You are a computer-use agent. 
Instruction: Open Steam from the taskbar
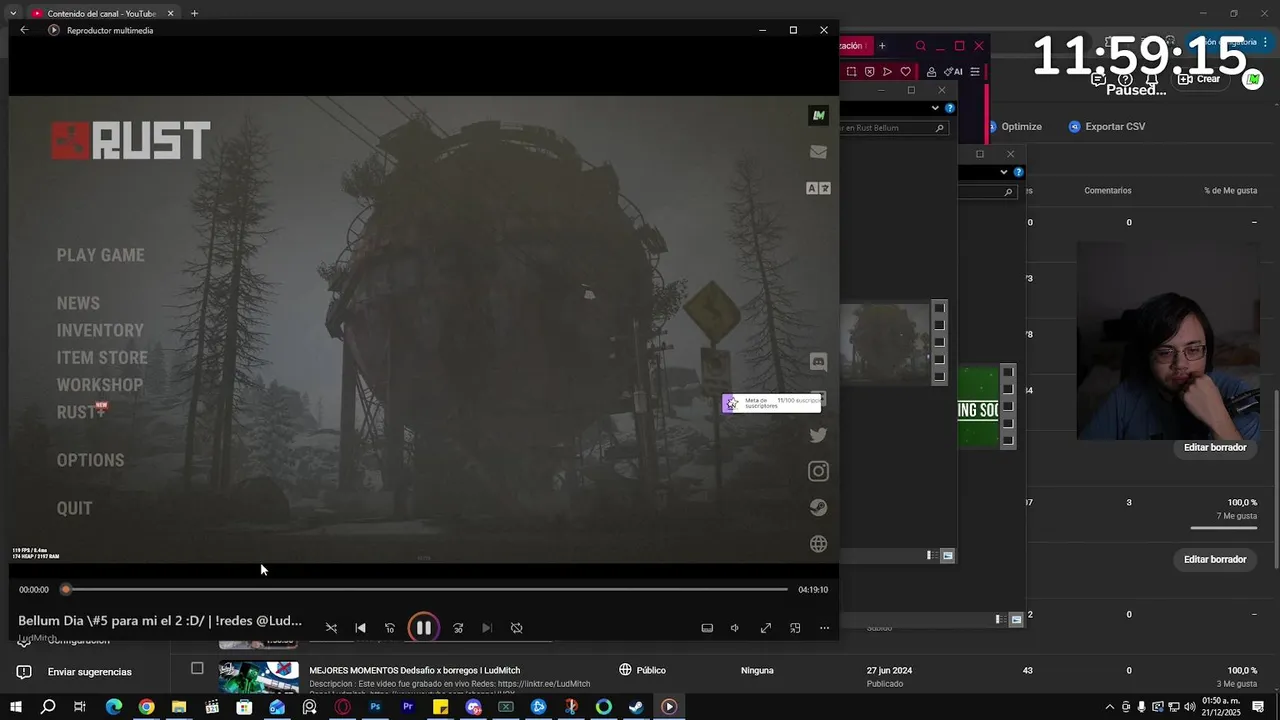[636, 707]
